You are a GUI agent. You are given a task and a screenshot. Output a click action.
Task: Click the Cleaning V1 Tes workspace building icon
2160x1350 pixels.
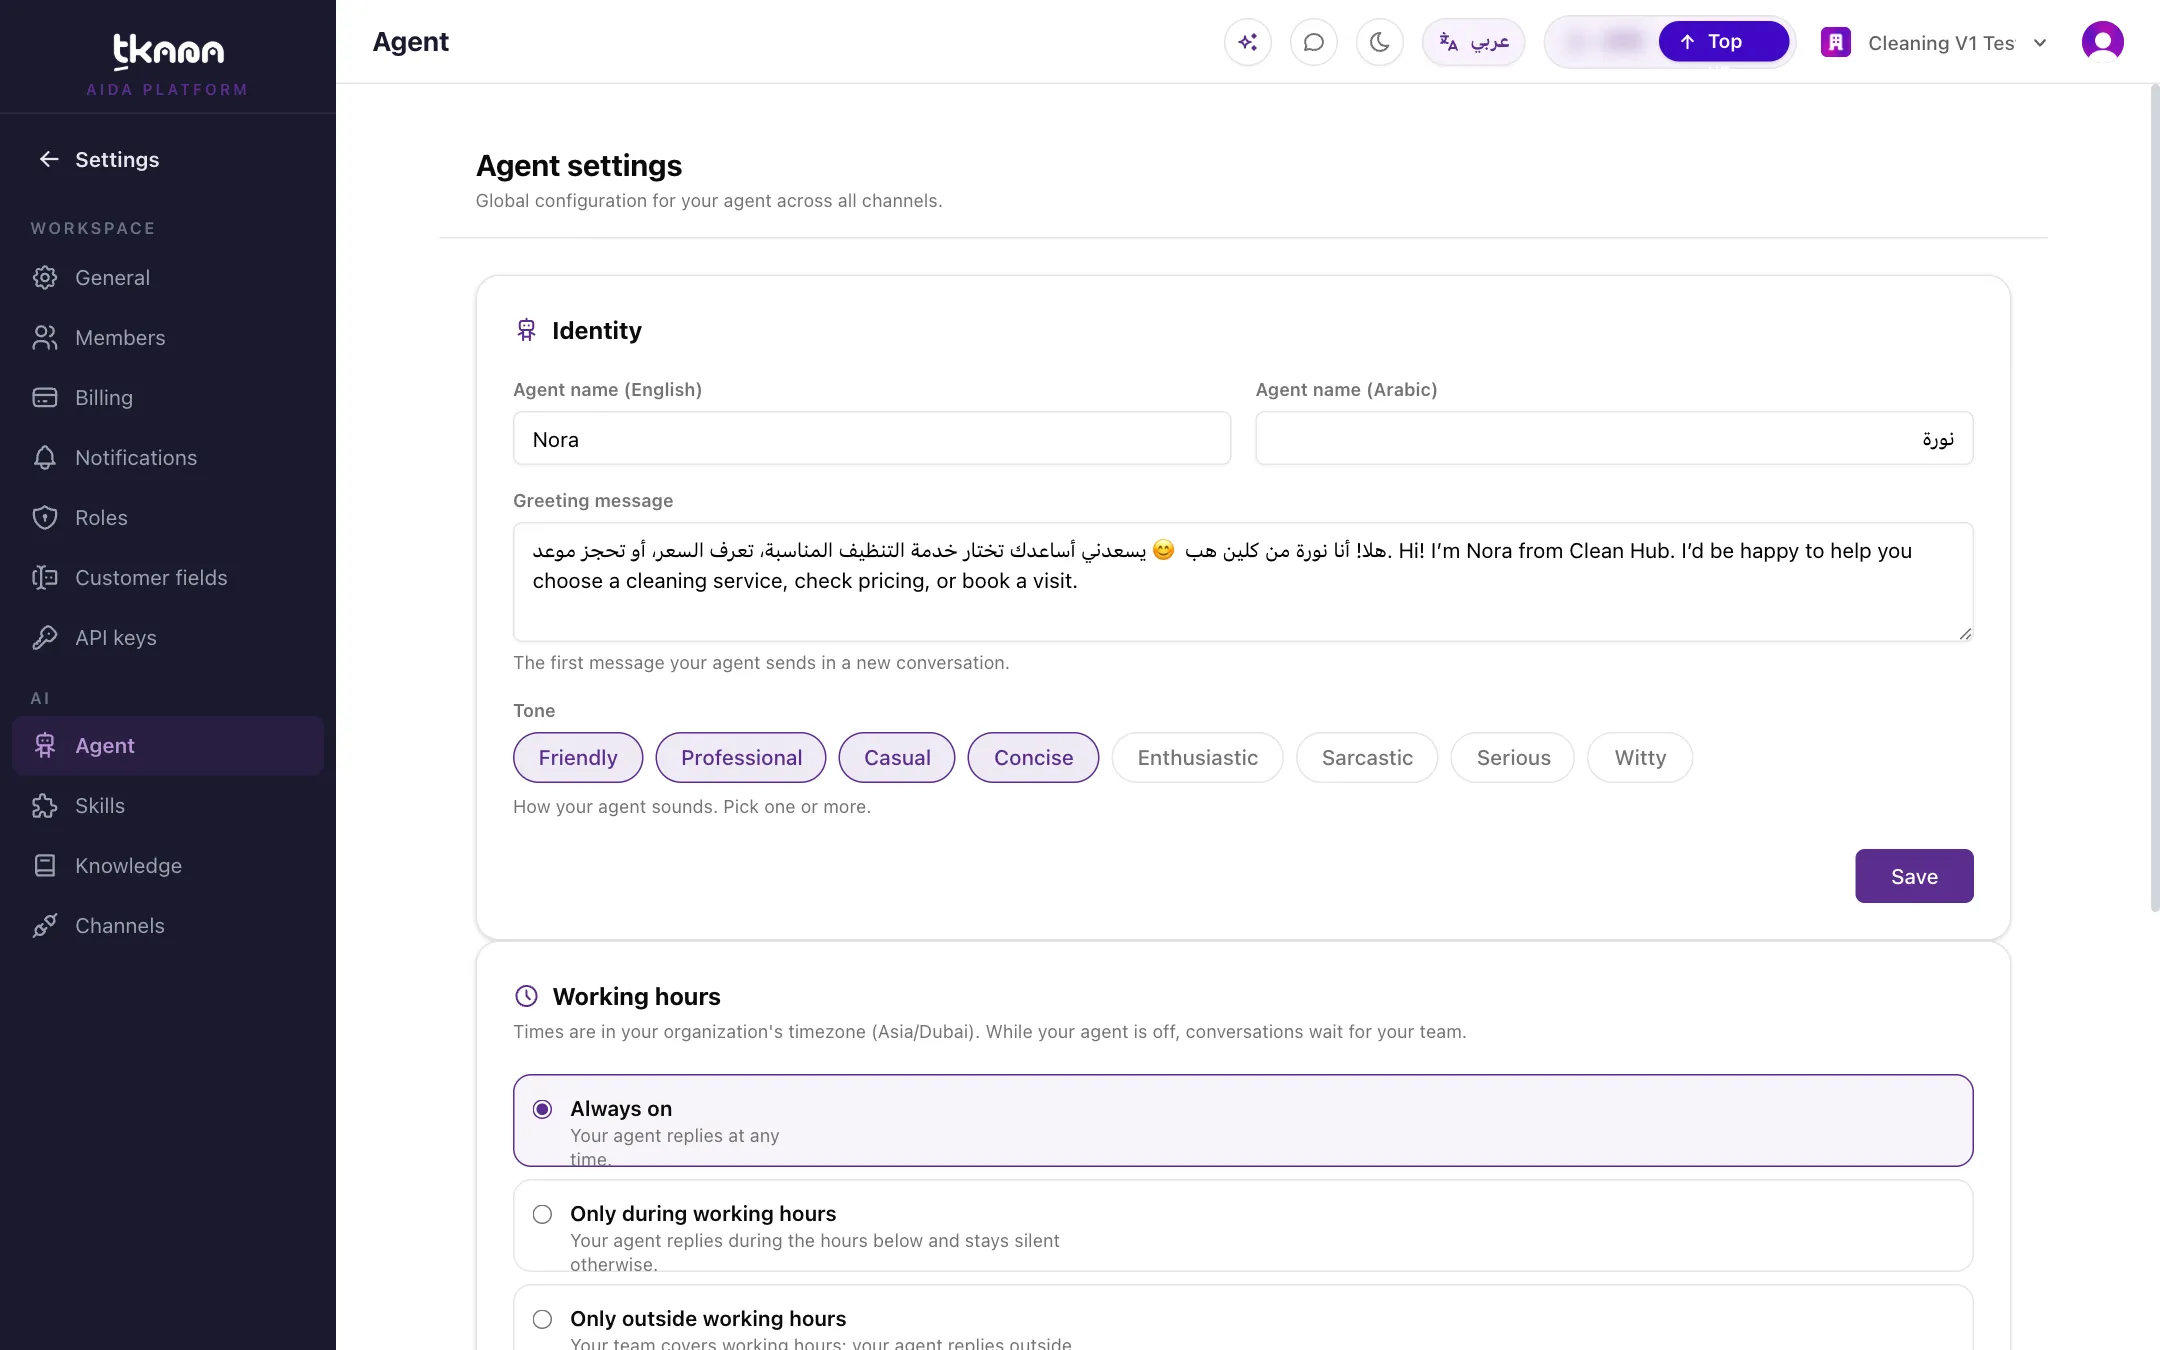pos(1835,42)
